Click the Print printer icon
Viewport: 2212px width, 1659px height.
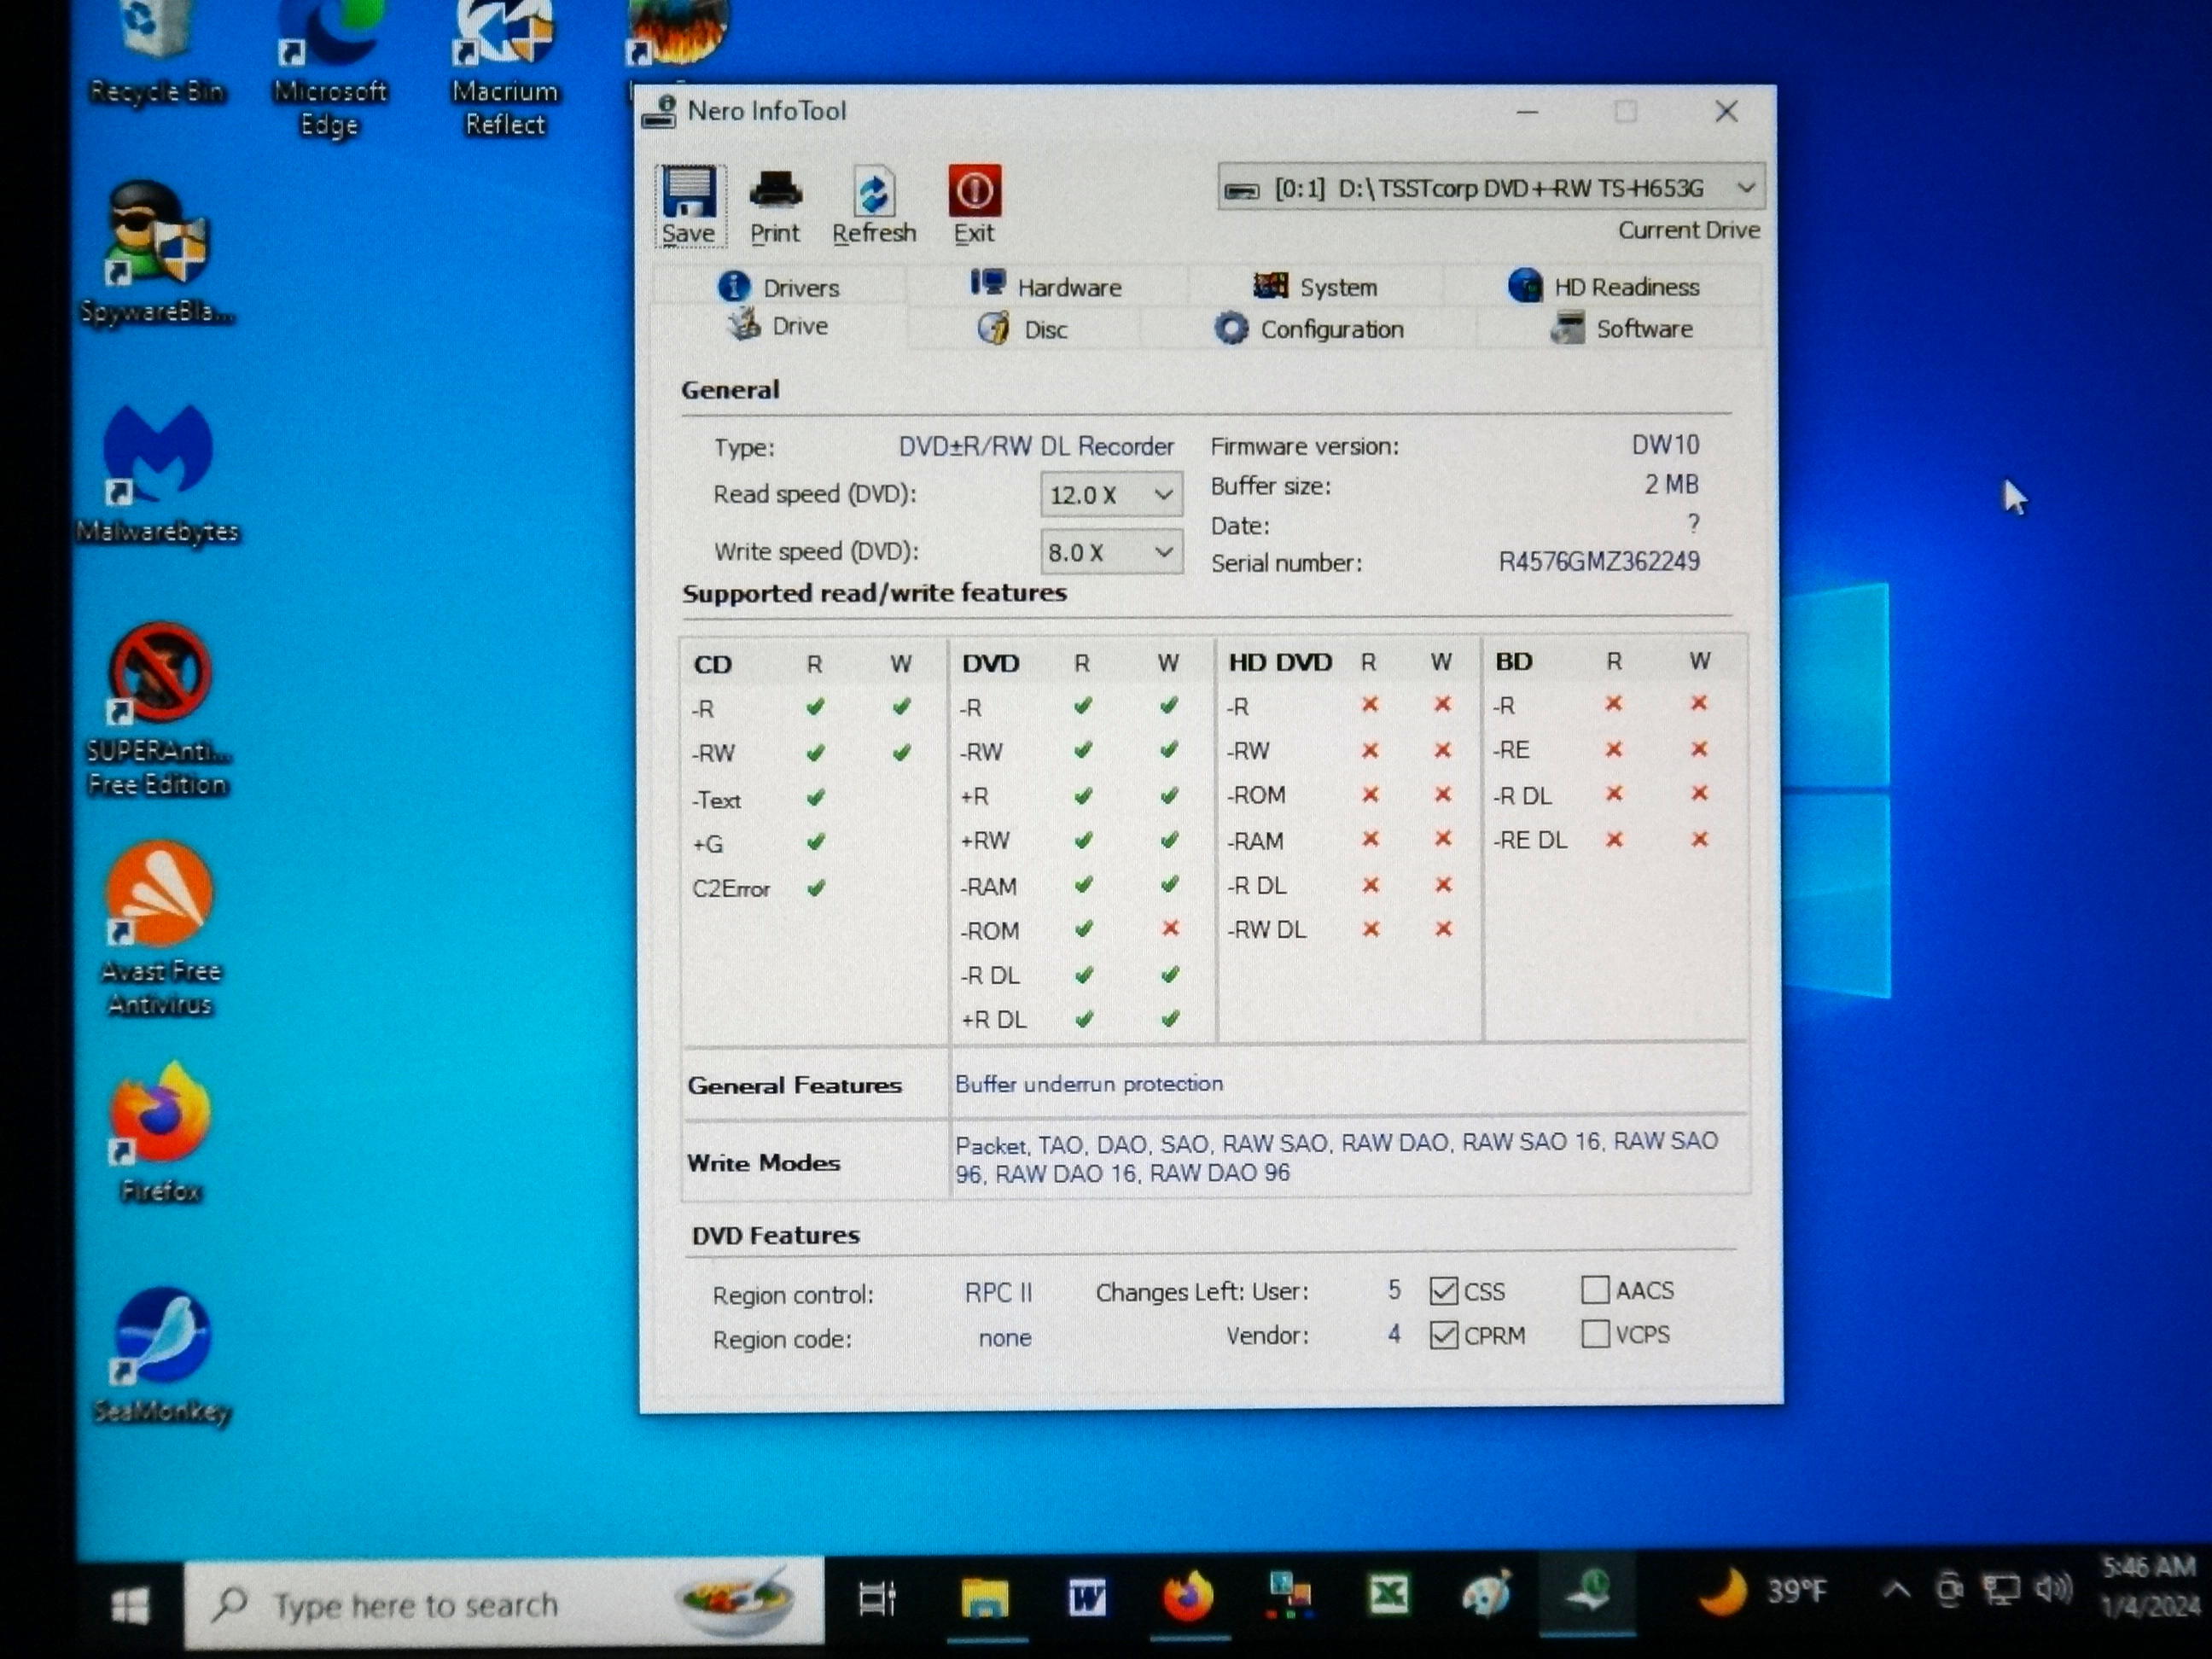click(775, 192)
